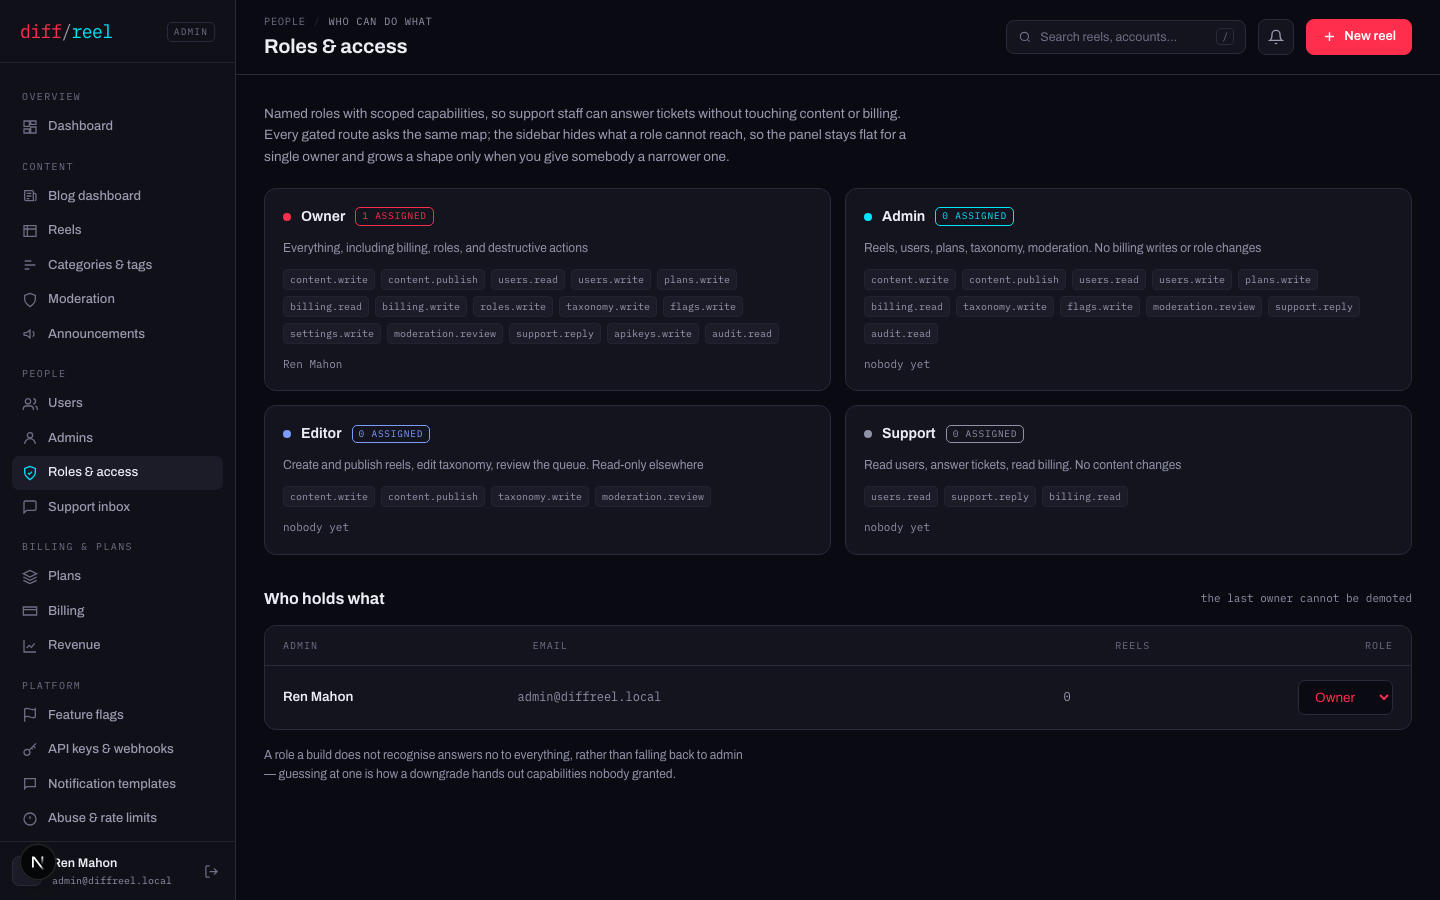This screenshot has width=1440, height=900.
Task: Click the Reels icon in sidebar
Action: point(30,231)
